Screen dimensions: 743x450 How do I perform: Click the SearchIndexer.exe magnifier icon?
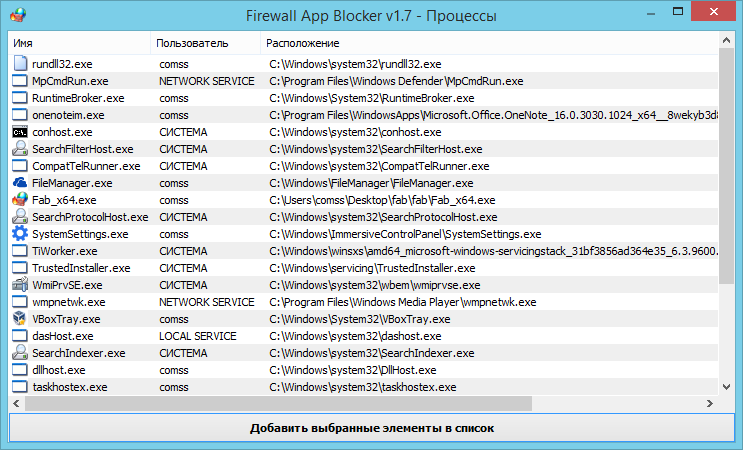point(20,353)
